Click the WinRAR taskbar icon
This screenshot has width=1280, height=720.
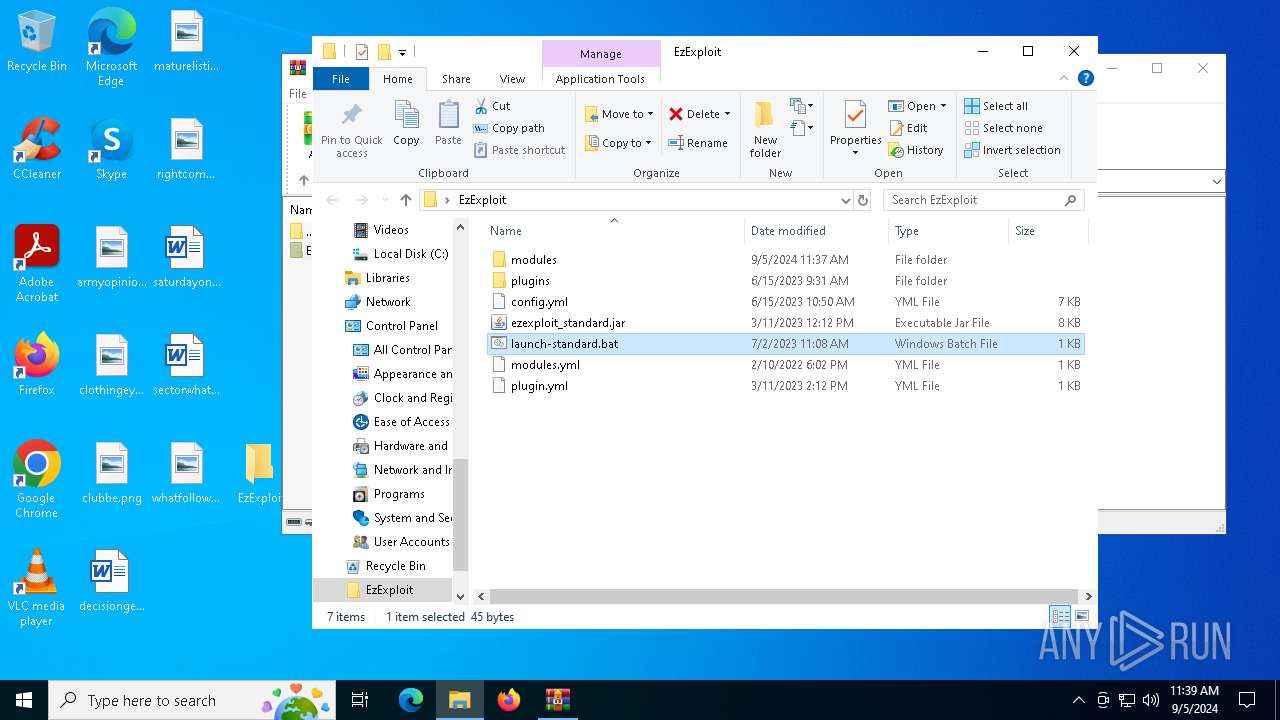pyautogui.click(x=558, y=700)
